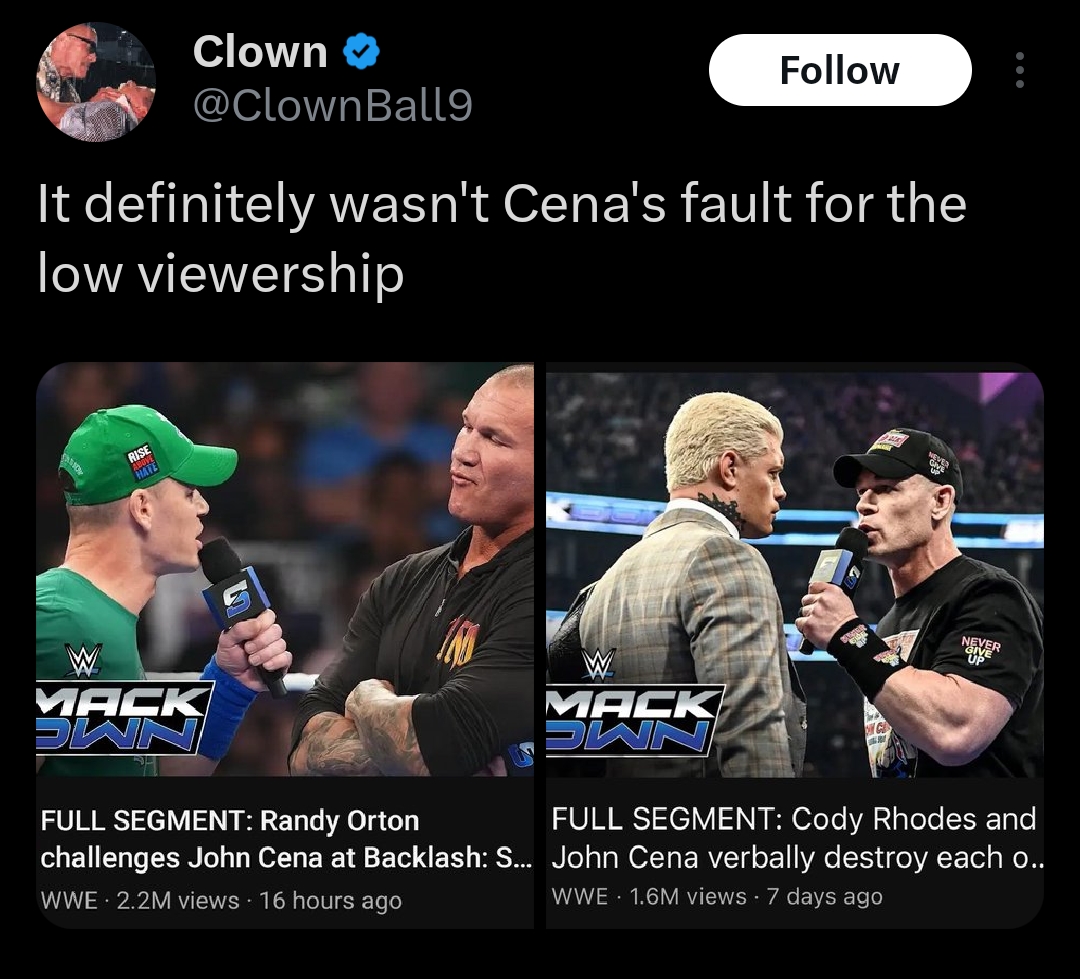The height and width of the screenshot is (979, 1080).
Task: Click the @ClownBall9 handle
Action: click(x=331, y=104)
